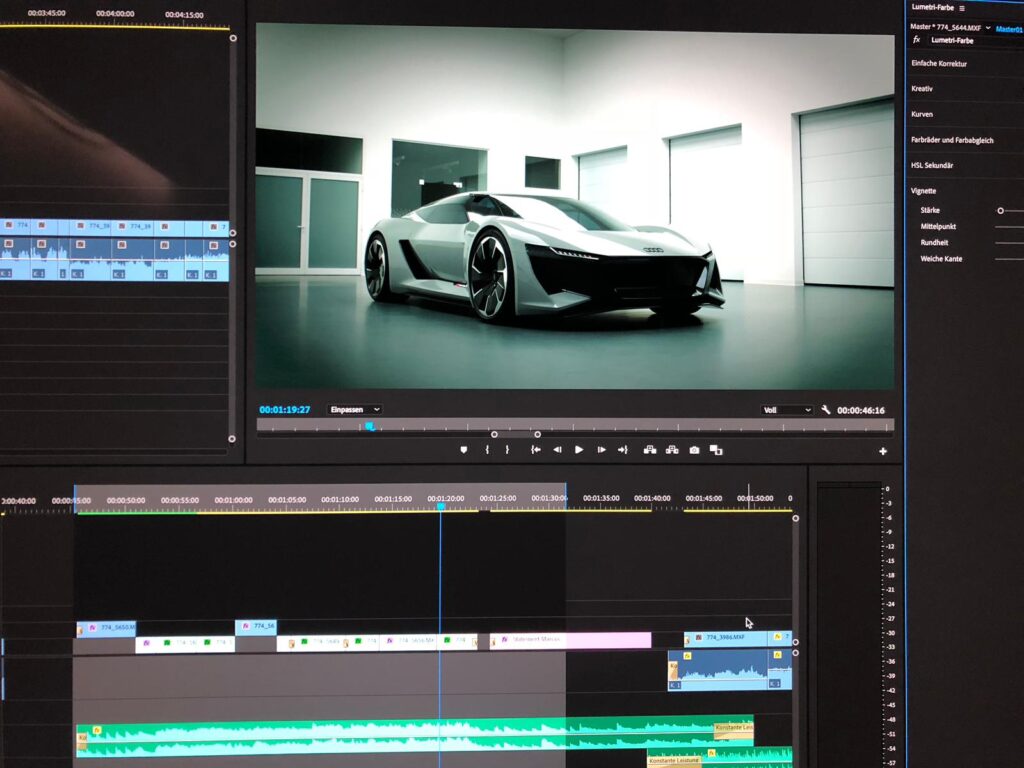Jump to the Out point
This screenshot has height=768, width=1024.
point(622,450)
